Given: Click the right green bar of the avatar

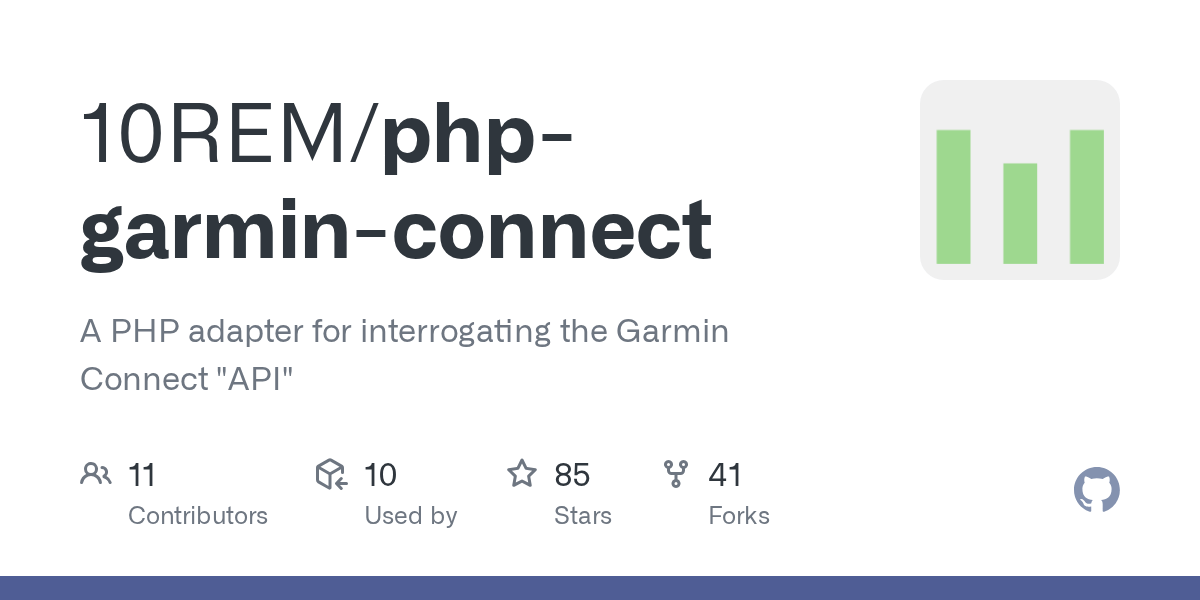Looking at the screenshot, I should [1086, 196].
